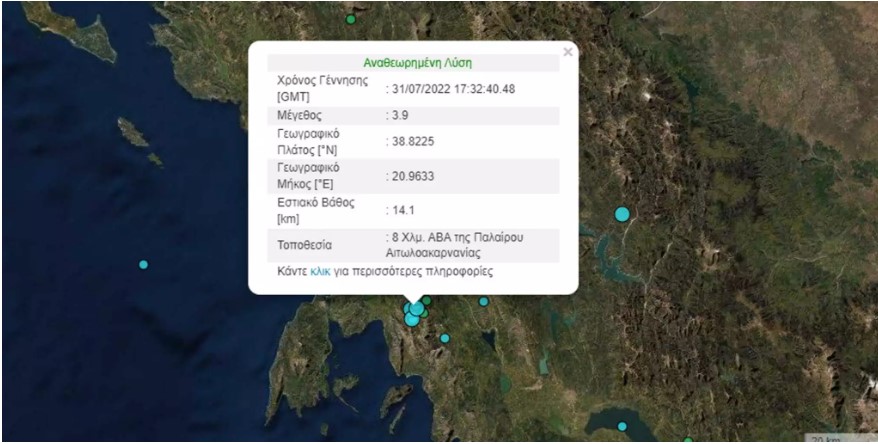Click the 'Μέγεθος' row label
The width and height of the screenshot is (878, 444).
click(x=299, y=115)
